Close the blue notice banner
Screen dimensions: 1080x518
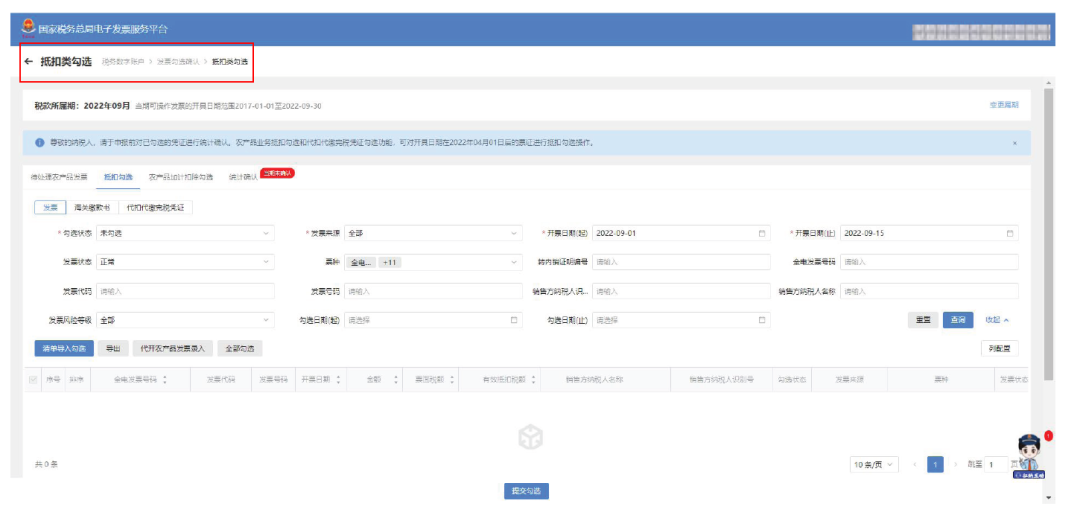(1015, 143)
